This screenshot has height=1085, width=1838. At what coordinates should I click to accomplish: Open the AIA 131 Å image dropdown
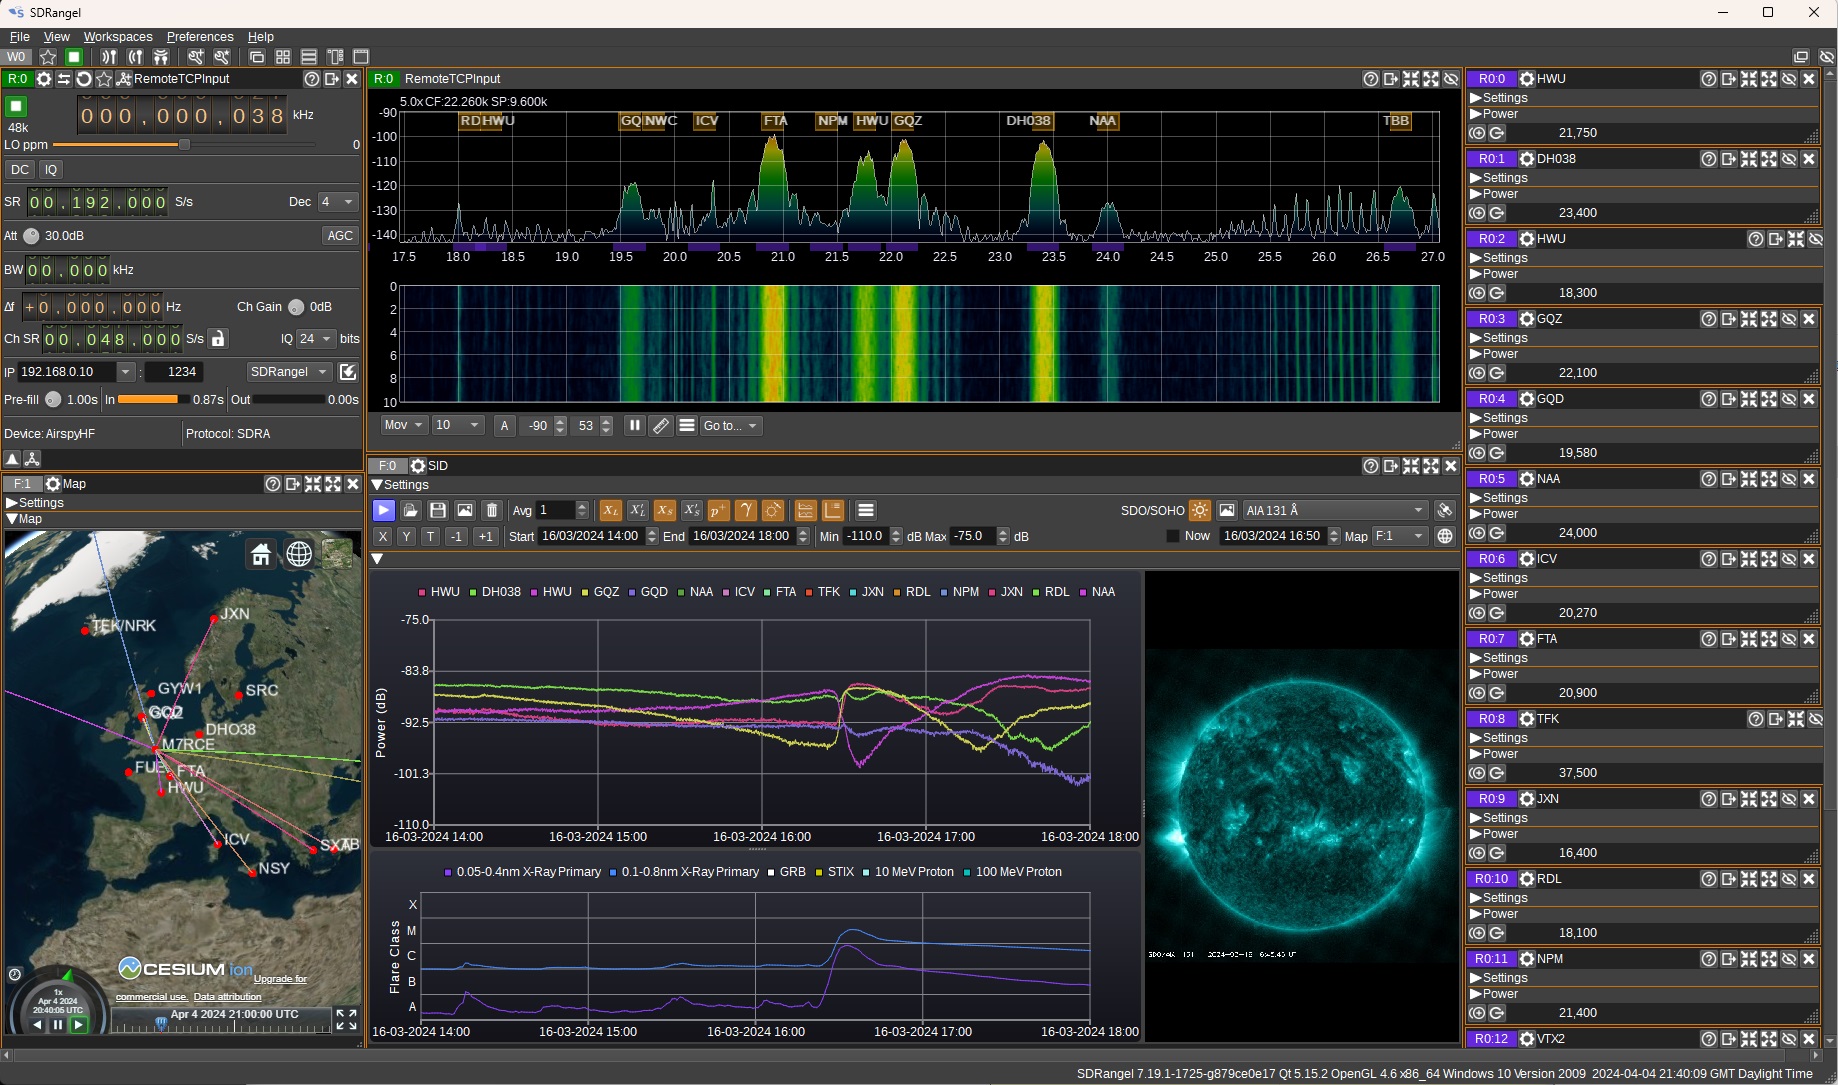click(1334, 511)
